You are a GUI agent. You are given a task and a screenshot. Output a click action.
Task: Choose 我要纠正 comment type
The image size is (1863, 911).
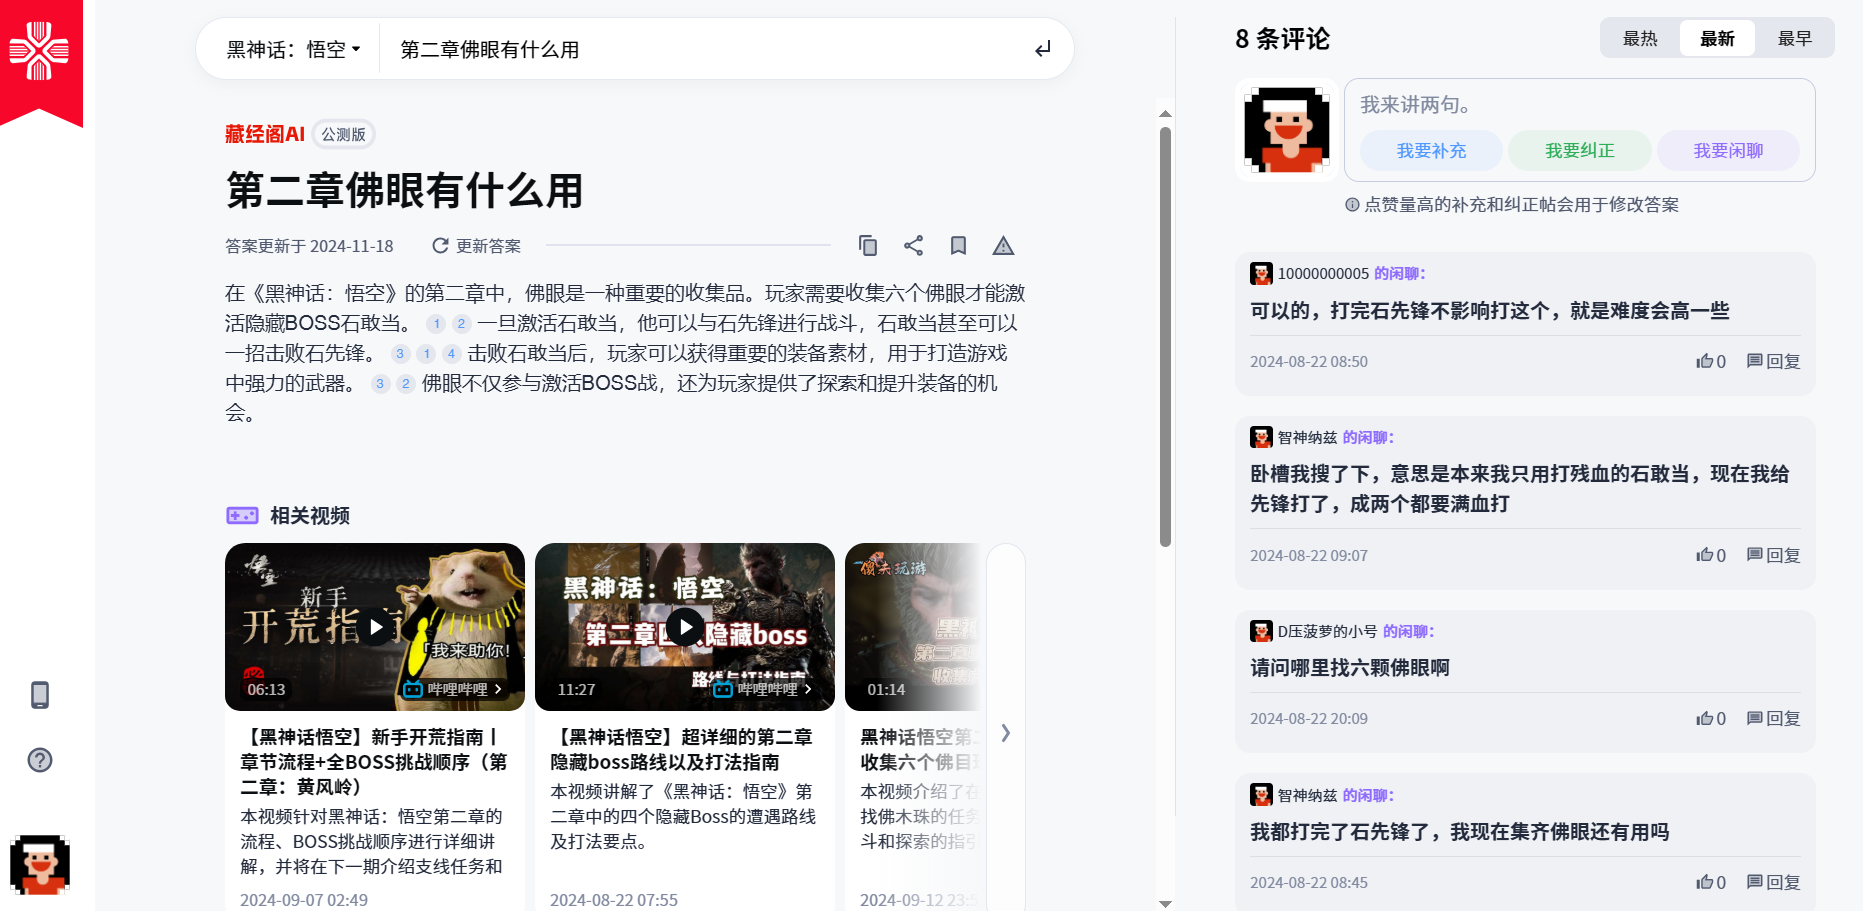(1579, 151)
